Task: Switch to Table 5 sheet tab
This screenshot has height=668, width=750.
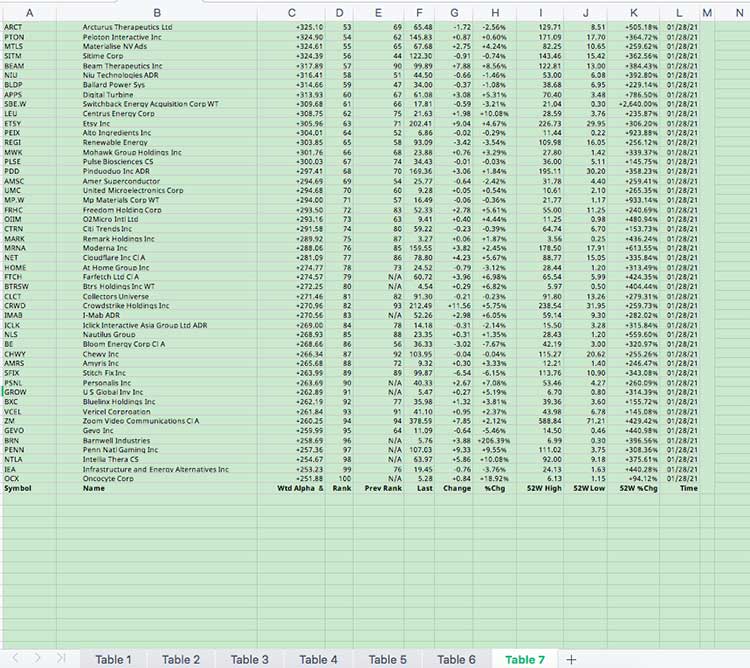Action: pos(388,659)
